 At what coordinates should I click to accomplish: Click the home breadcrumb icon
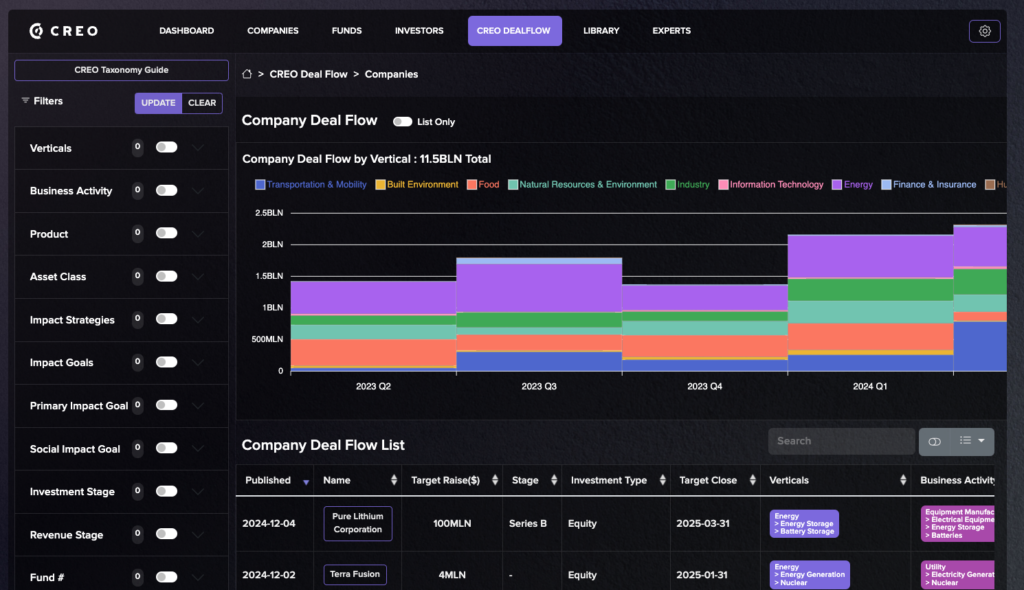247,74
